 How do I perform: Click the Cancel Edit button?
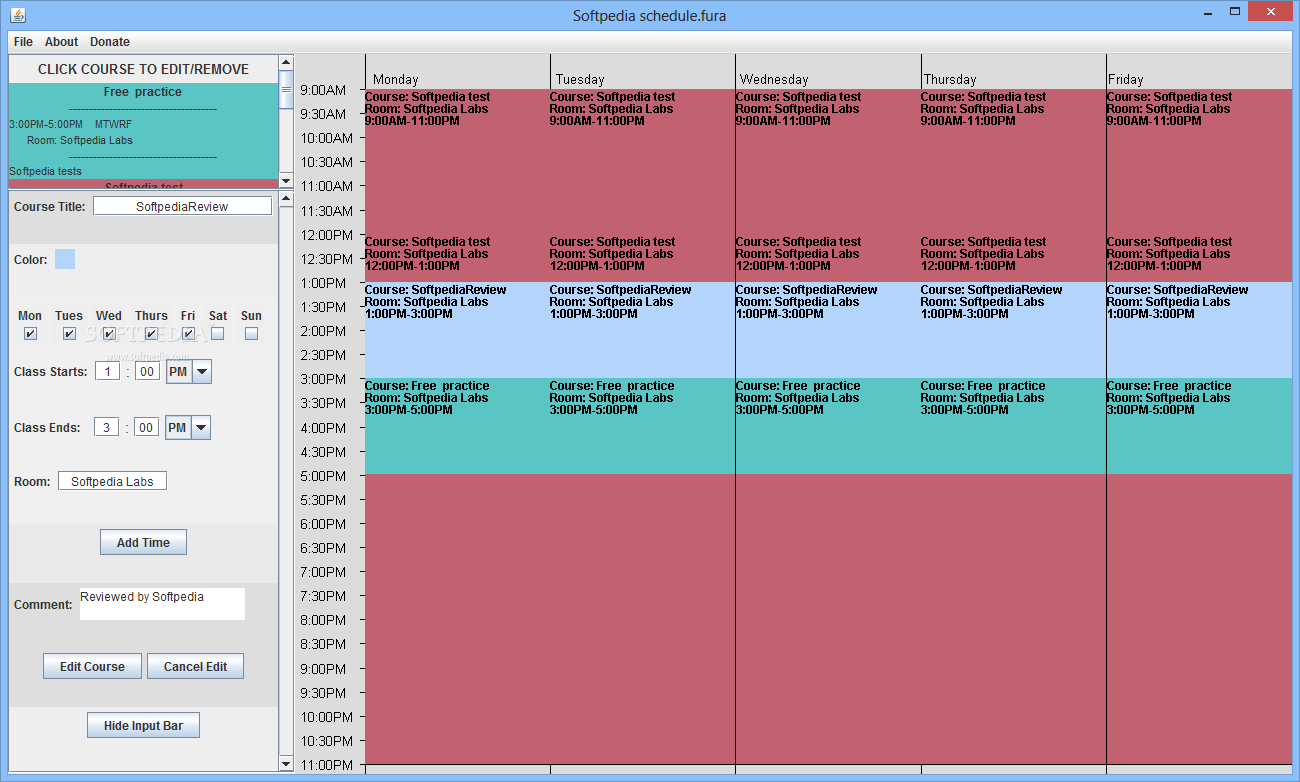point(195,666)
